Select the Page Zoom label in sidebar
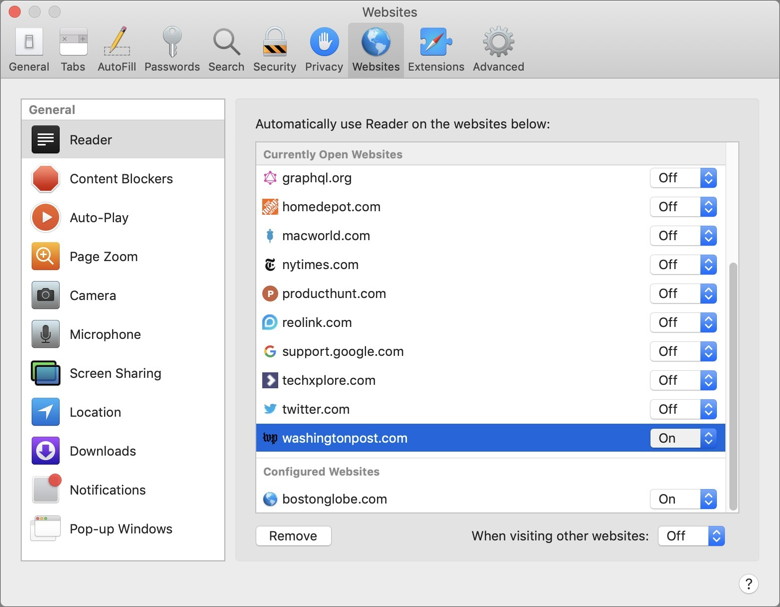This screenshot has width=780, height=607. 103,257
